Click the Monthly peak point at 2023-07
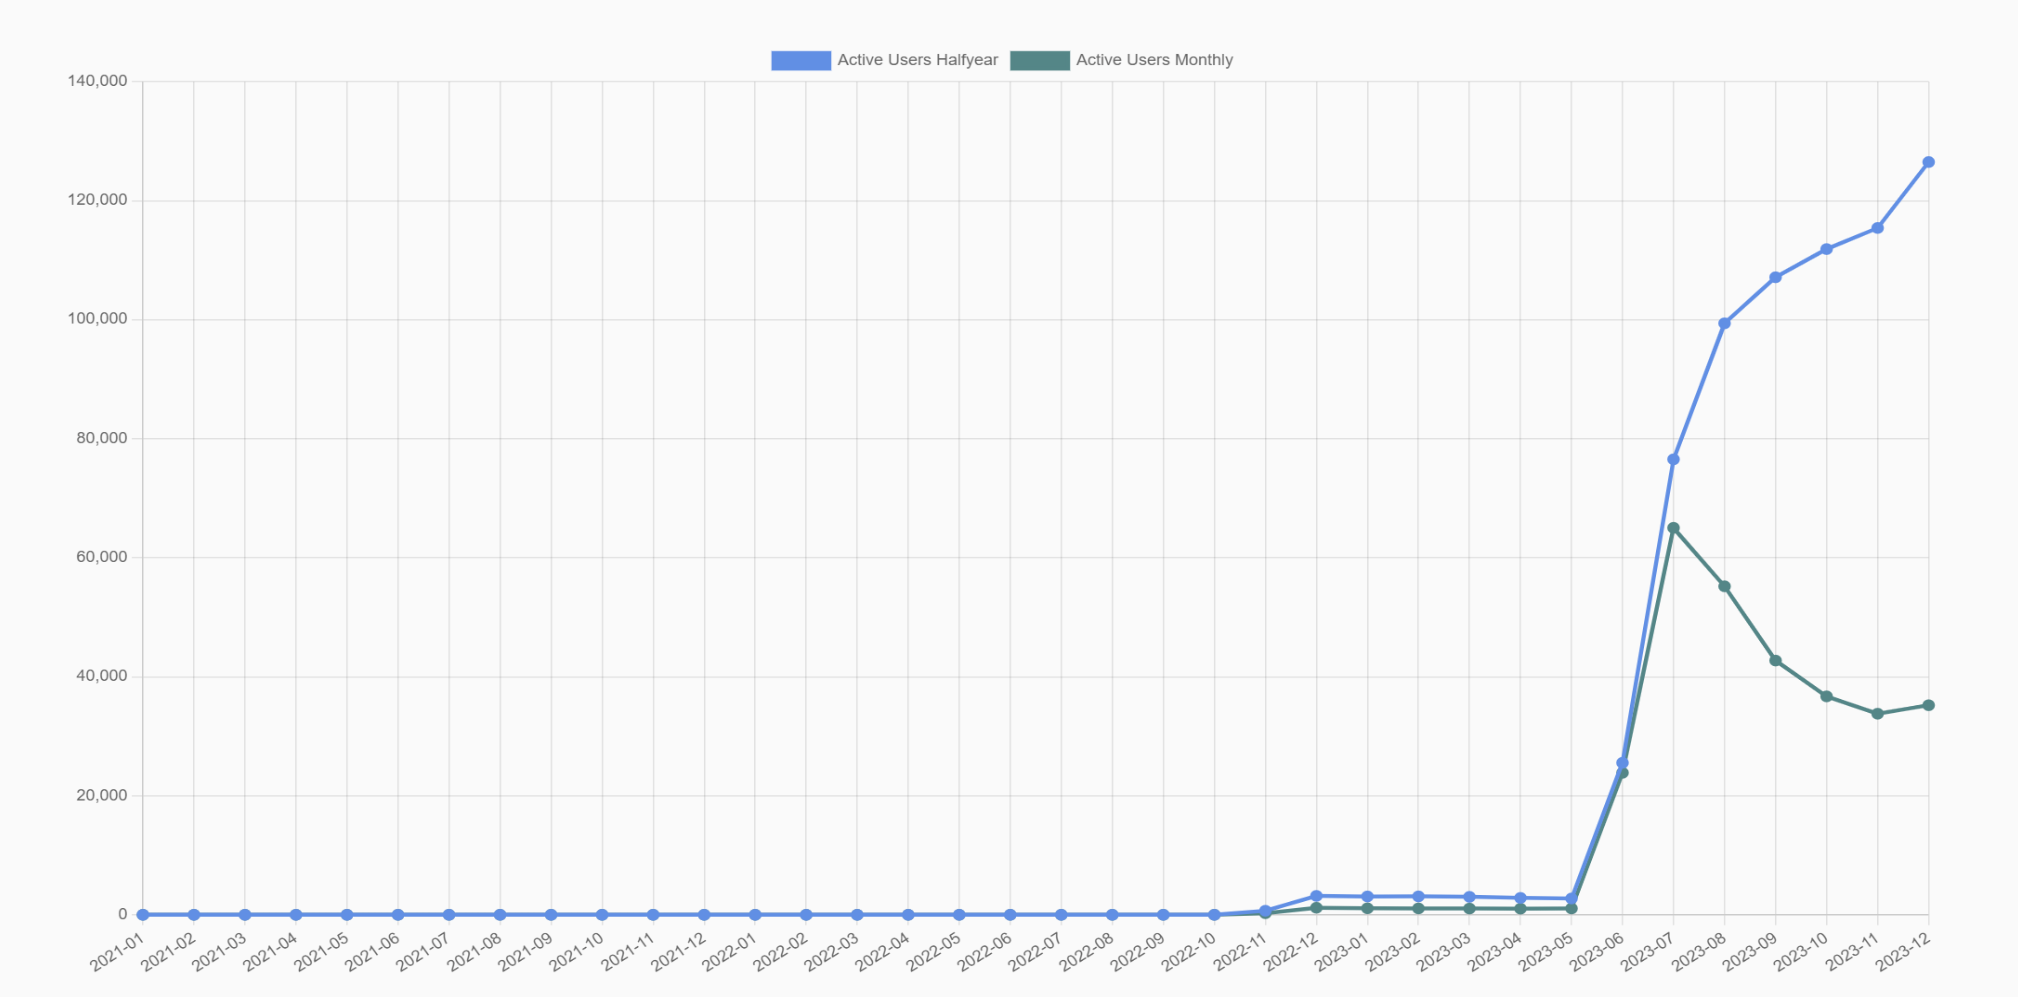The image size is (2018, 997). 1673,528
